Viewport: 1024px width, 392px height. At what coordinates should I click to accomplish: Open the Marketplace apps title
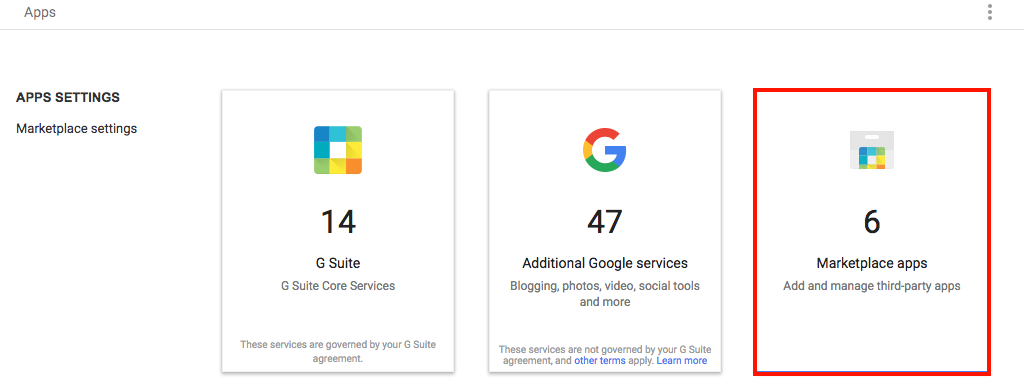point(872,263)
